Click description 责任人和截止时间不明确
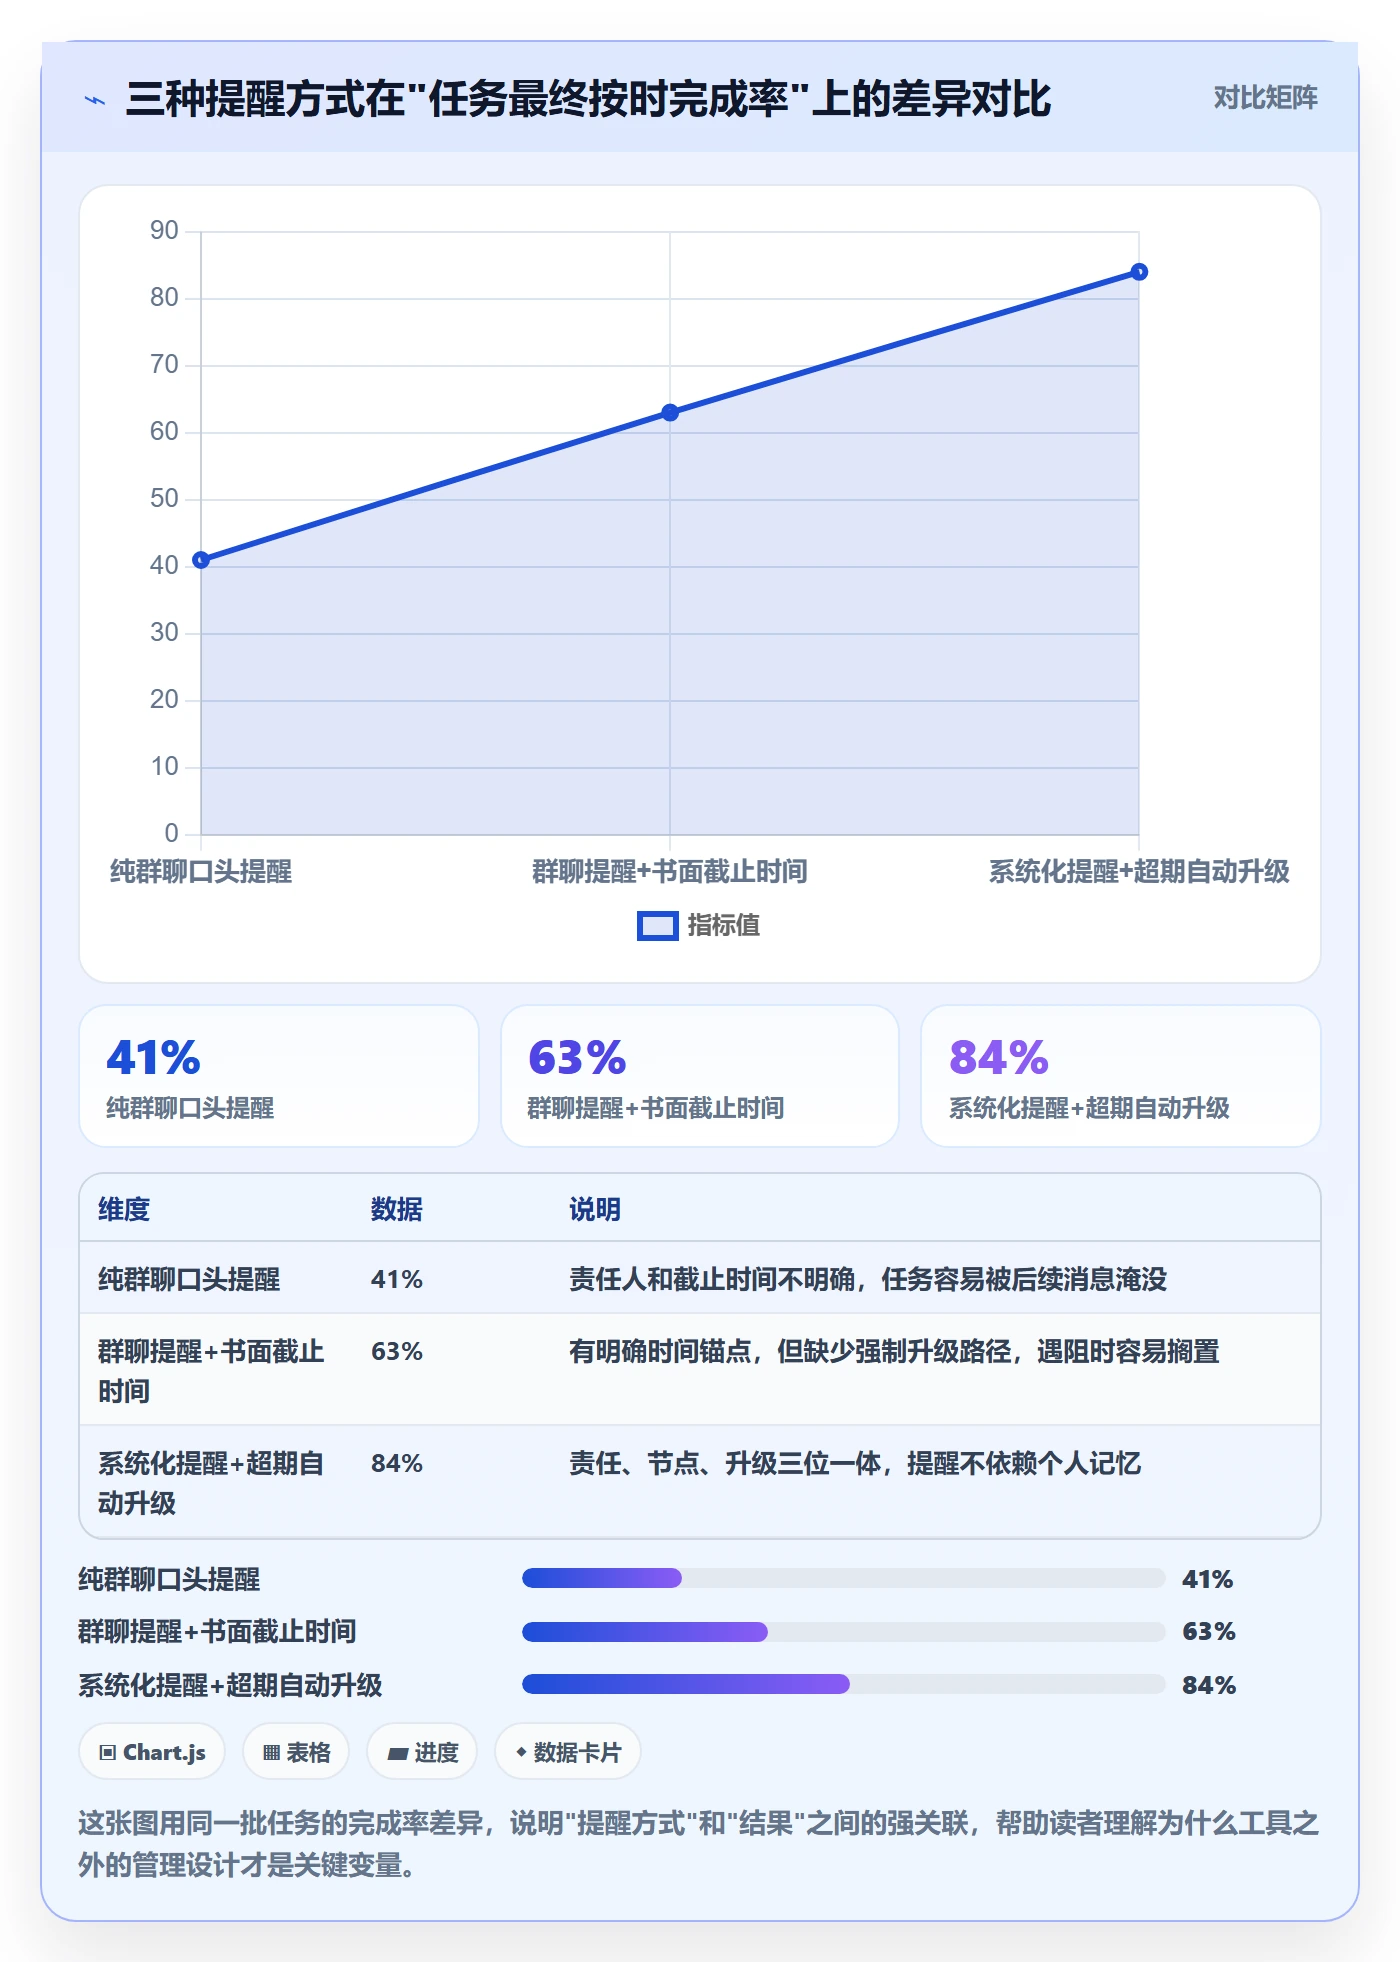The height and width of the screenshot is (1962, 1400). (868, 1279)
